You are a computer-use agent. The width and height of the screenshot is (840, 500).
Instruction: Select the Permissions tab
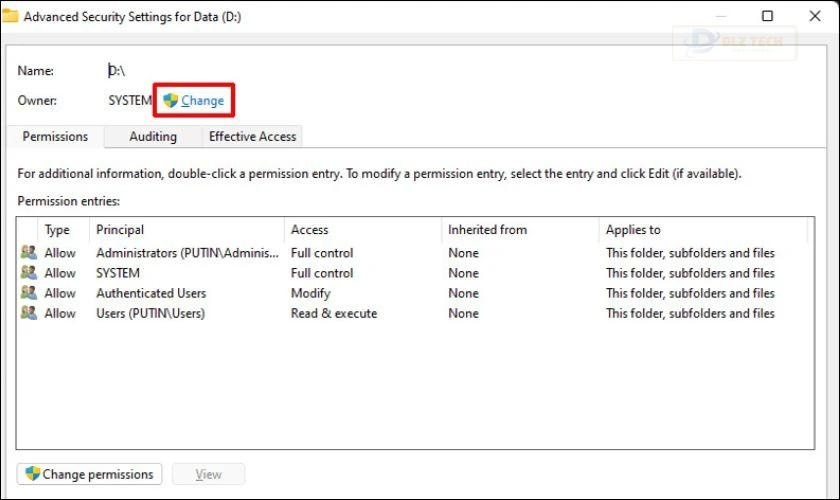55,136
